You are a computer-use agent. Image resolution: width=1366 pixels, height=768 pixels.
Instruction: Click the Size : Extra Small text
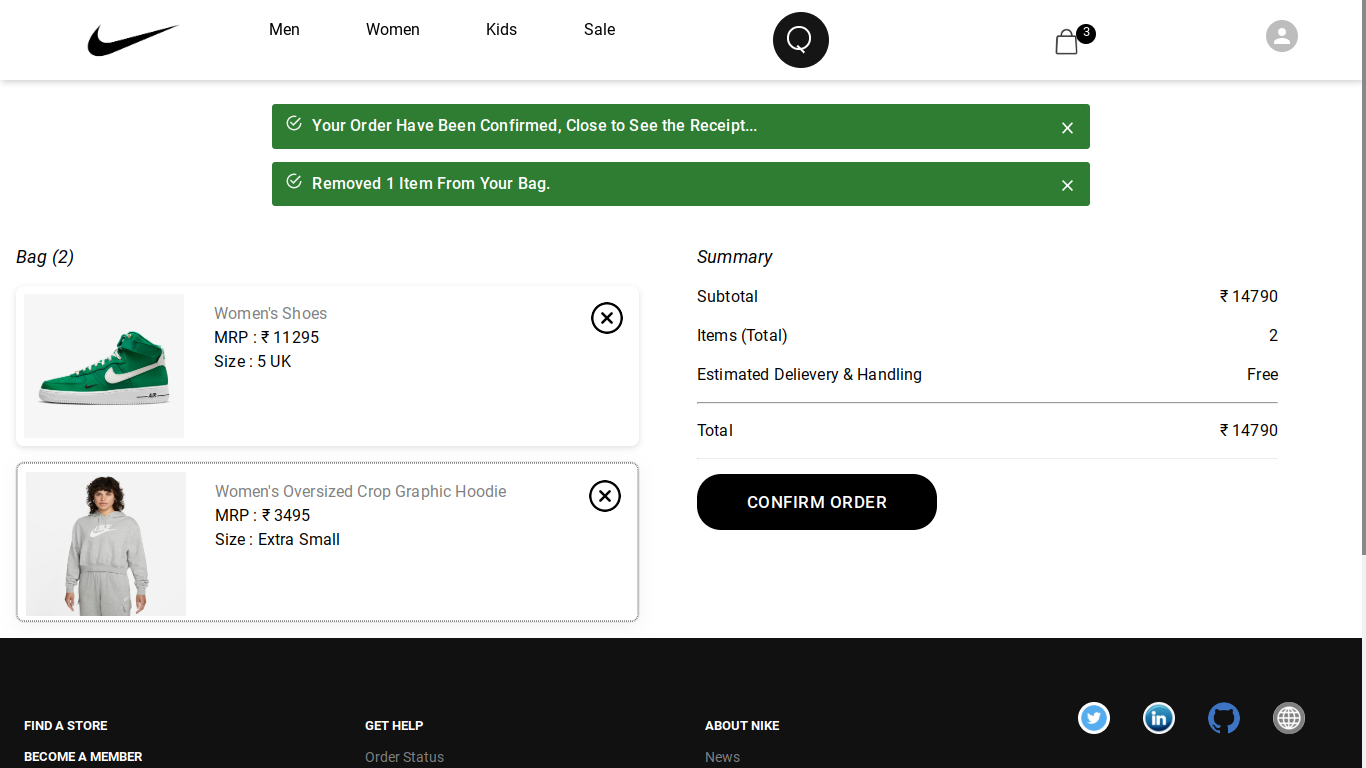point(278,540)
